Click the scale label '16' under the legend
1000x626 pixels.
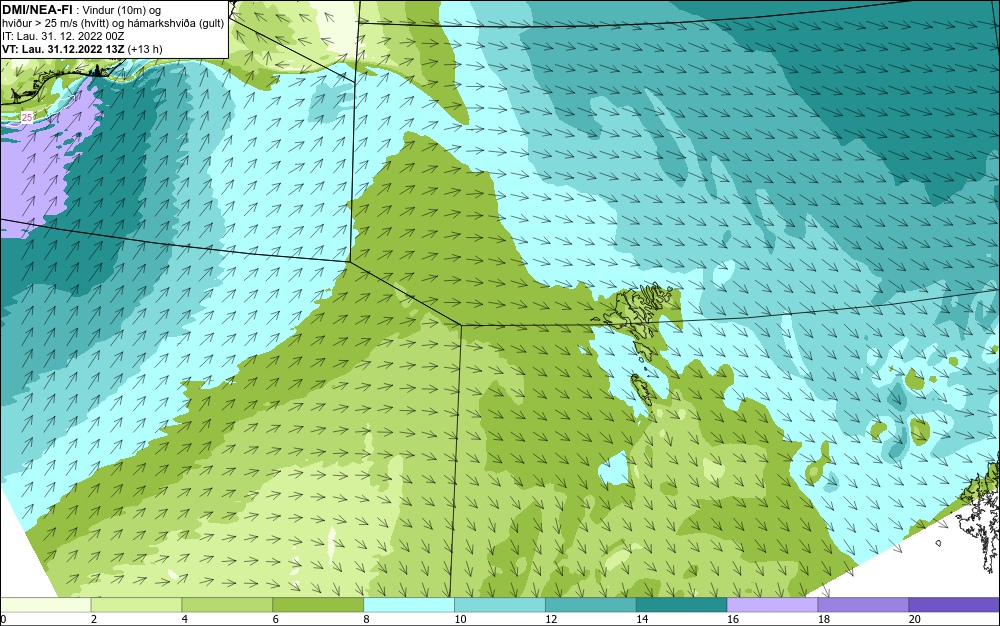733,619
